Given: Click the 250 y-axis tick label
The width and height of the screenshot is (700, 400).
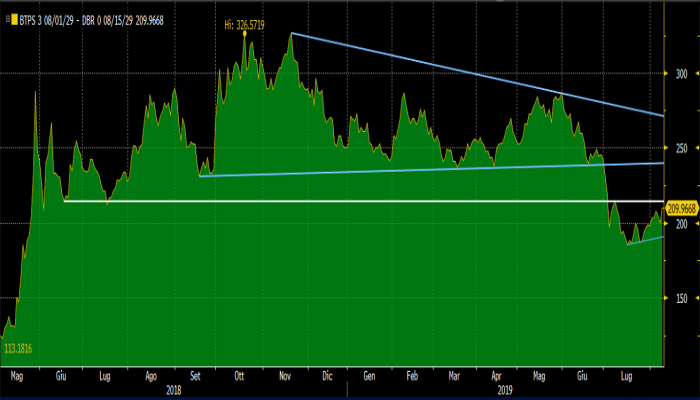Looking at the screenshot, I should pyautogui.click(x=681, y=148).
